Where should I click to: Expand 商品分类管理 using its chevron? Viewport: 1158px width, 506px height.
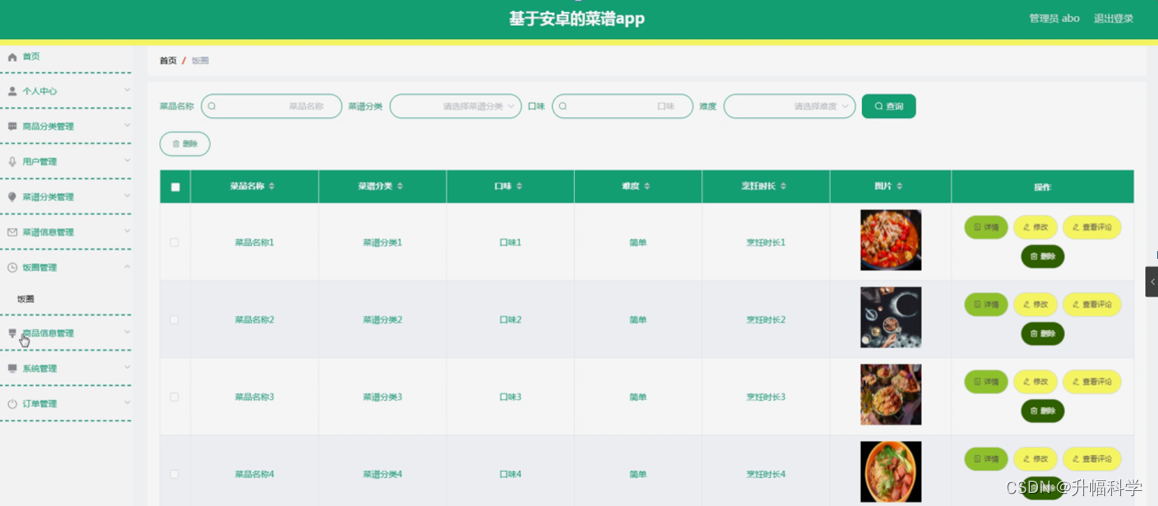click(127, 126)
